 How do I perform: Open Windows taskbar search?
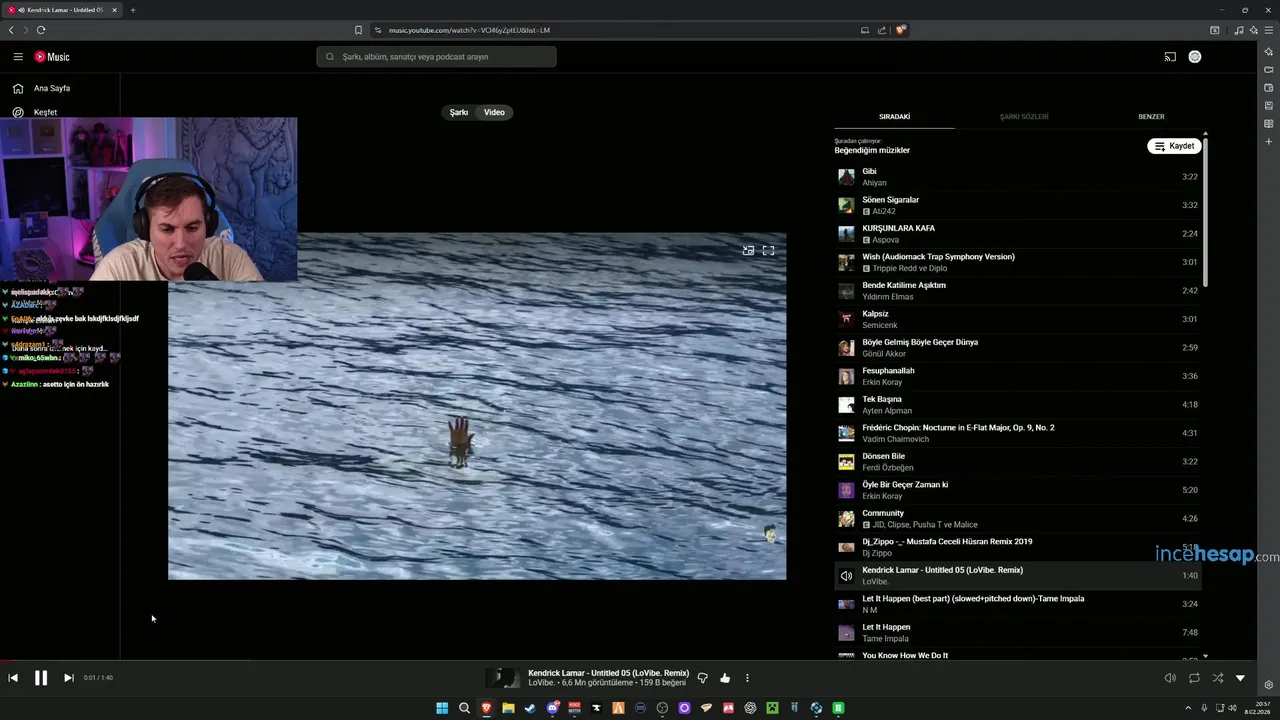tap(464, 708)
